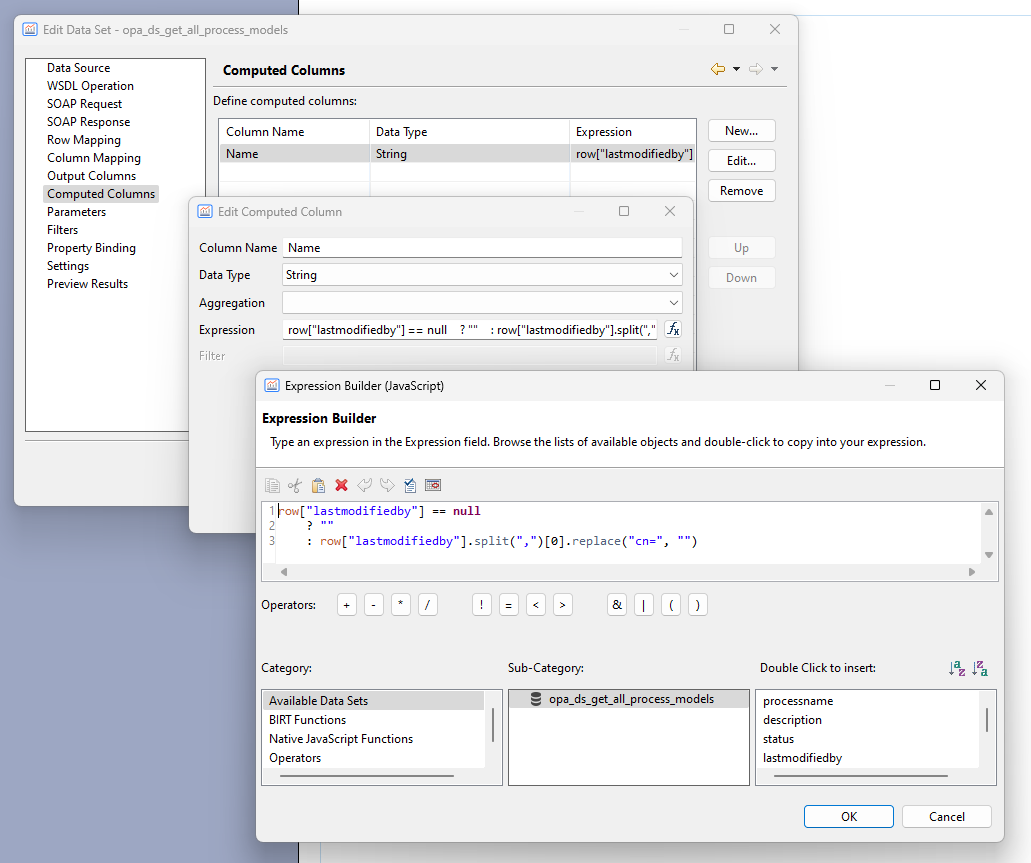
Task: Expand the back navigation history dropdown arrow
Action: [x=736, y=69]
